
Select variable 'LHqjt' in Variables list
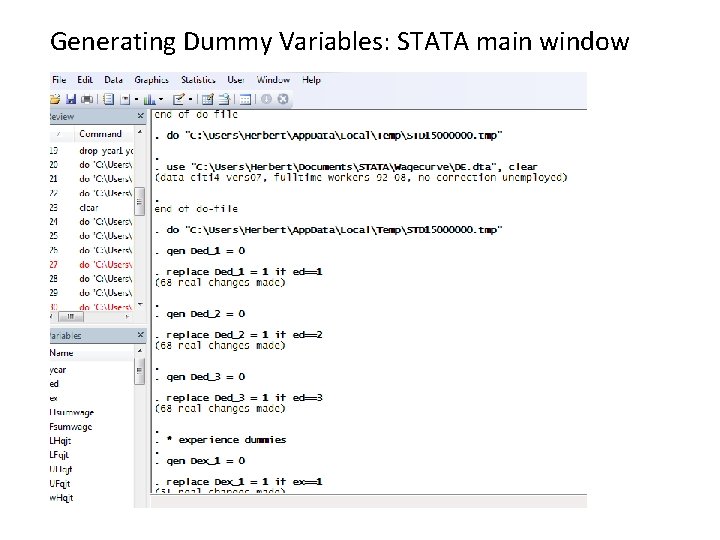pyautogui.click(x=60, y=441)
